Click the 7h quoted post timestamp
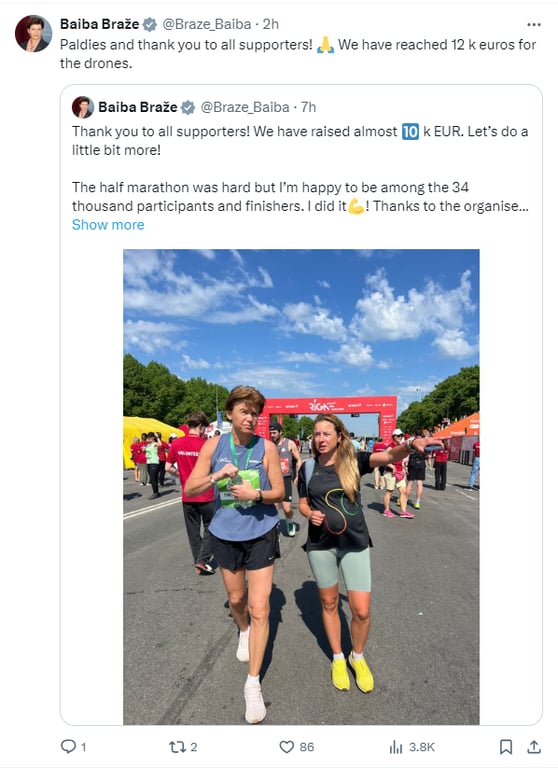 click(308, 107)
